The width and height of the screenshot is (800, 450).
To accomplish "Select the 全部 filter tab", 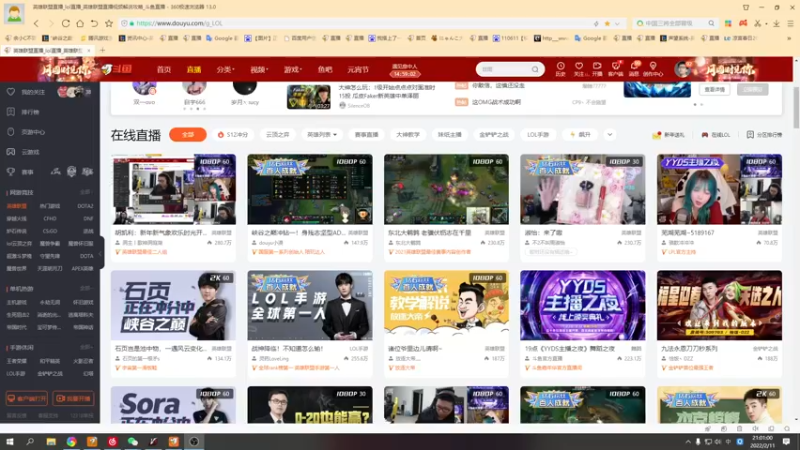I will coord(188,135).
